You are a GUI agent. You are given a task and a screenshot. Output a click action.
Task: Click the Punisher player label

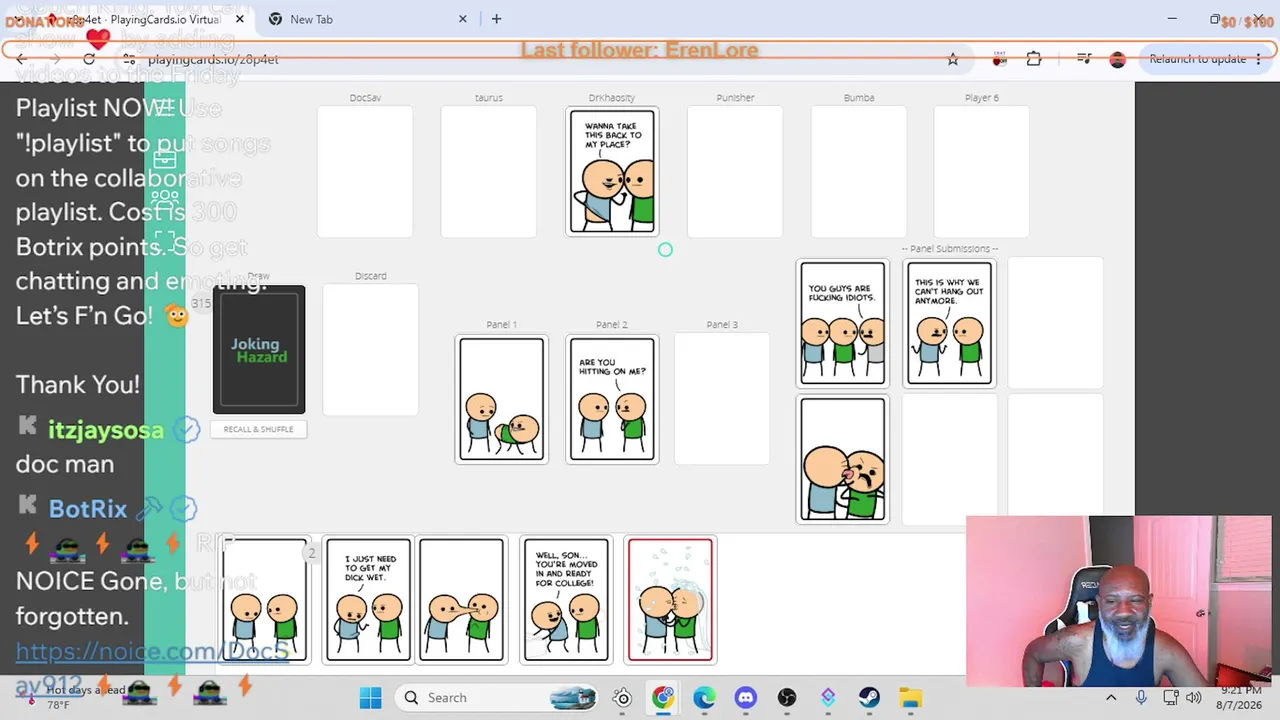[735, 98]
